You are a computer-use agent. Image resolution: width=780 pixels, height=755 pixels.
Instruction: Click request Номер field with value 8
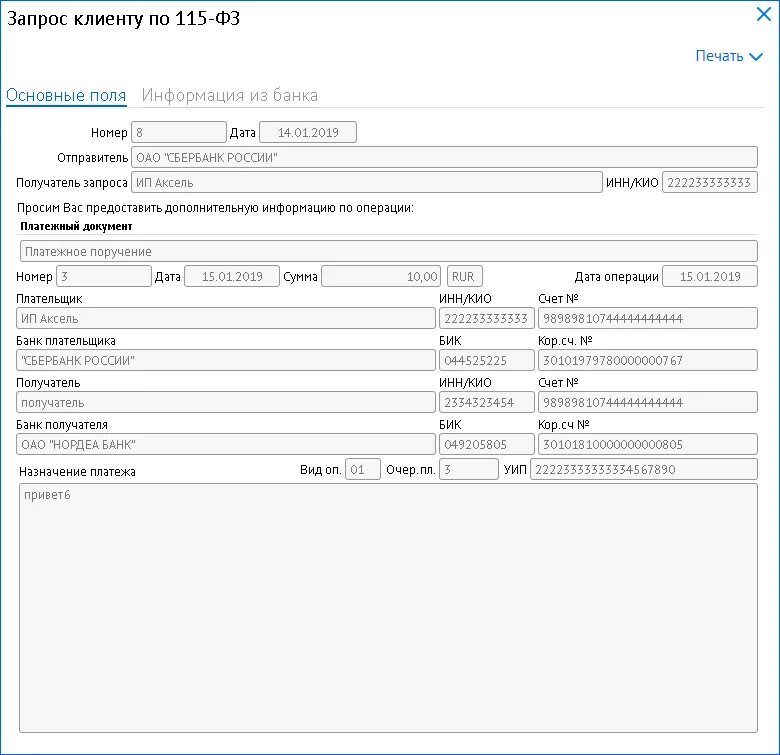pyautogui.click(x=179, y=132)
